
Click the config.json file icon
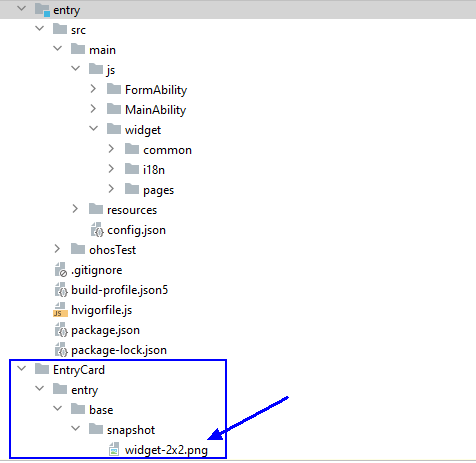pyautogui.click(x=97, y=230)
